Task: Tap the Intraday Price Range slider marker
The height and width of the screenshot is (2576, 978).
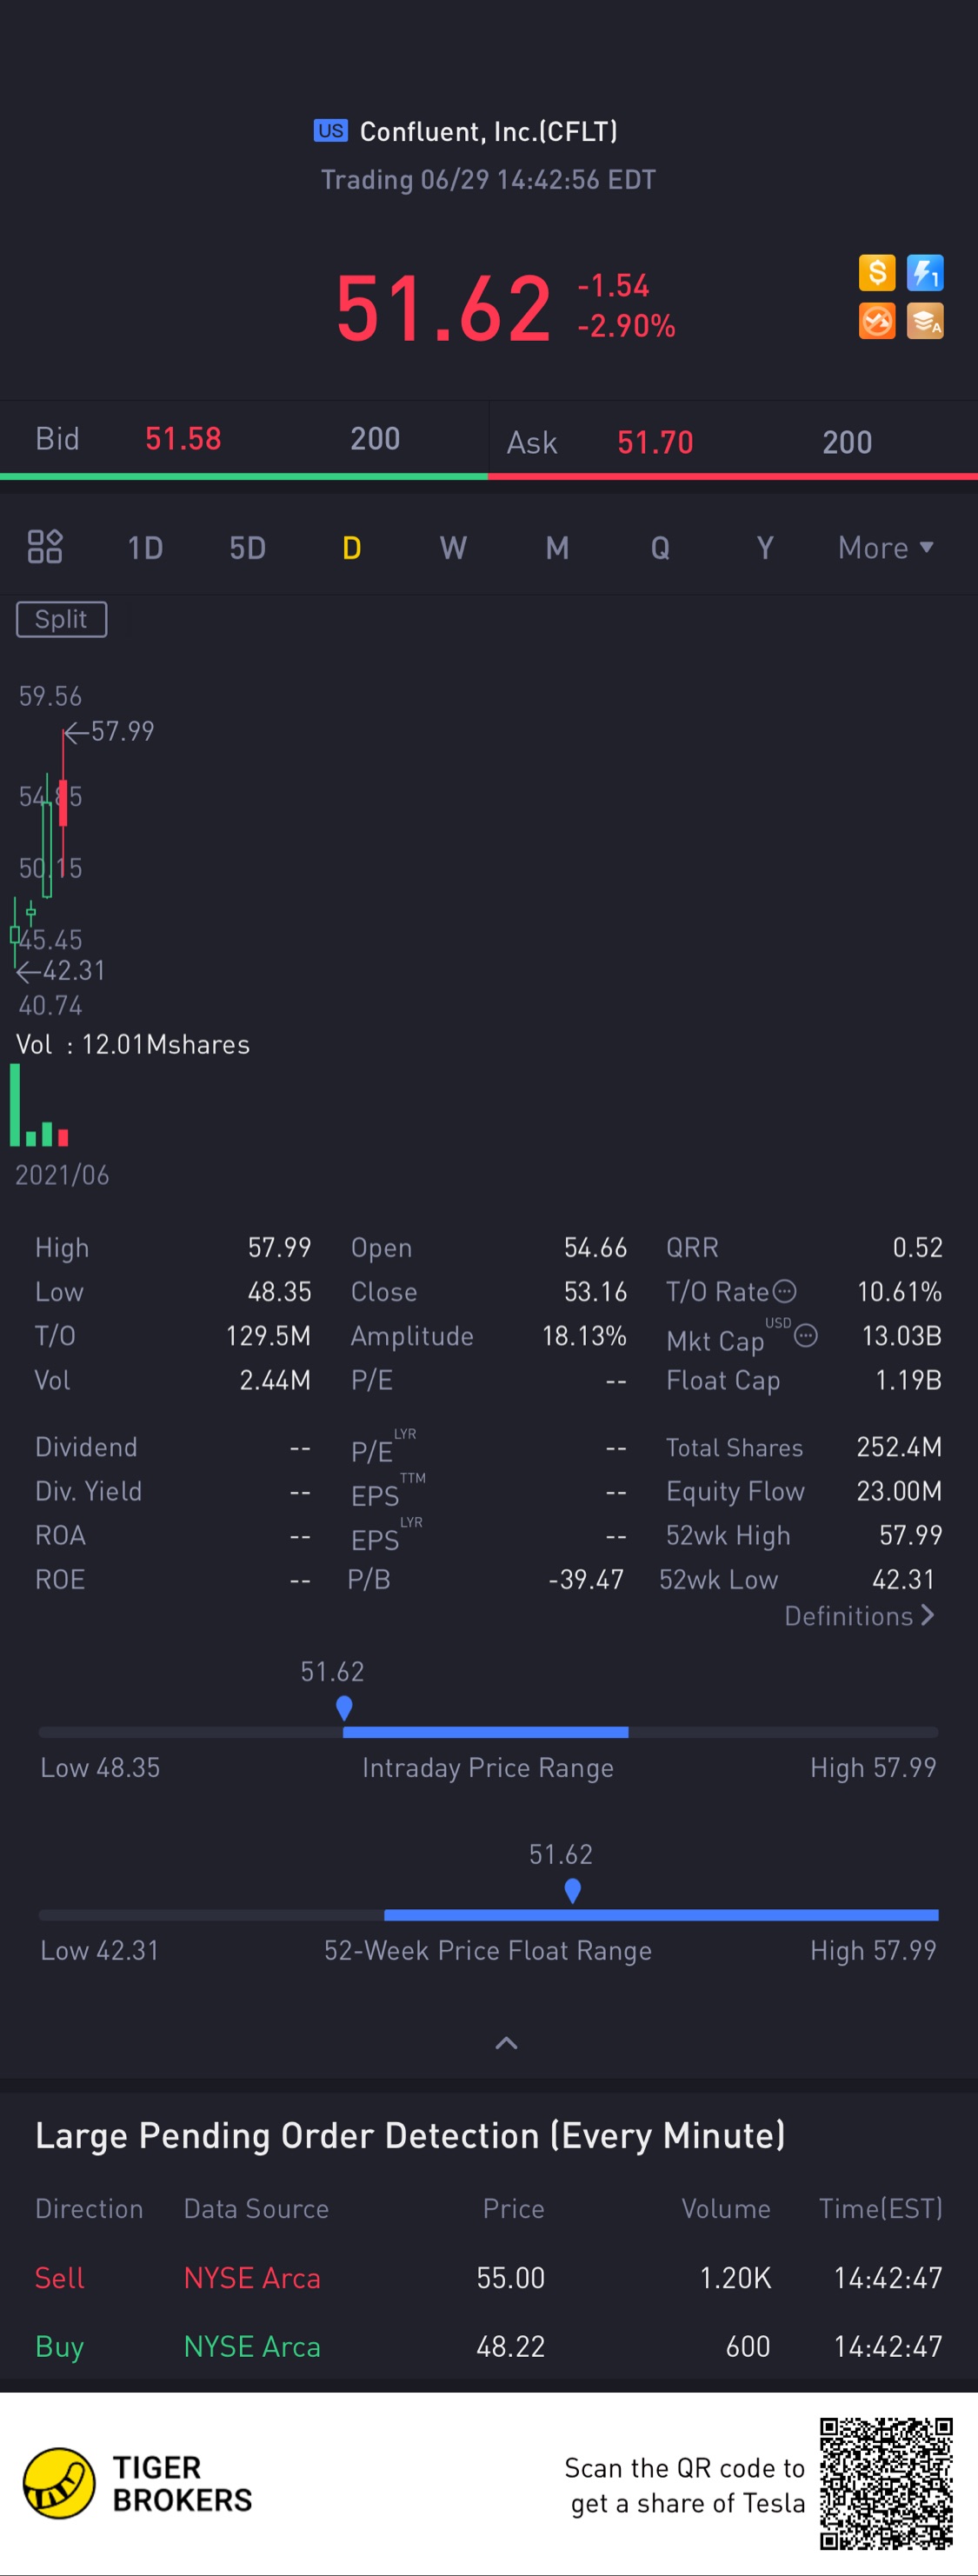Action: 344,1708
